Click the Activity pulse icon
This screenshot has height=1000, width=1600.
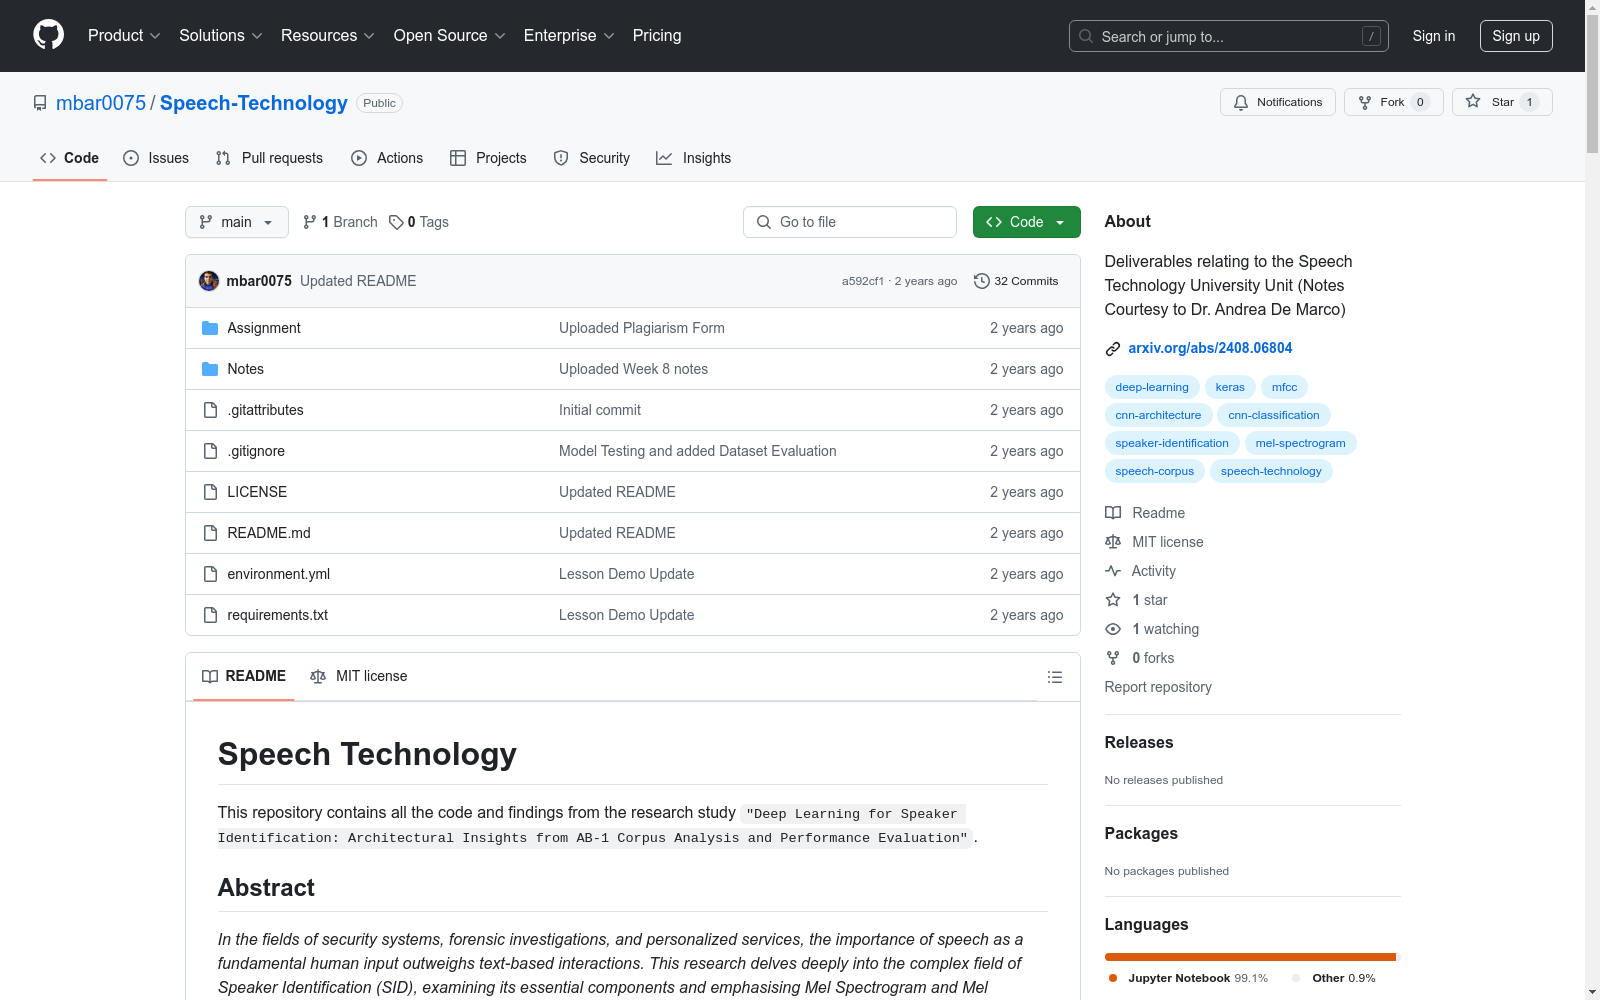click(x=1113, y=571)
